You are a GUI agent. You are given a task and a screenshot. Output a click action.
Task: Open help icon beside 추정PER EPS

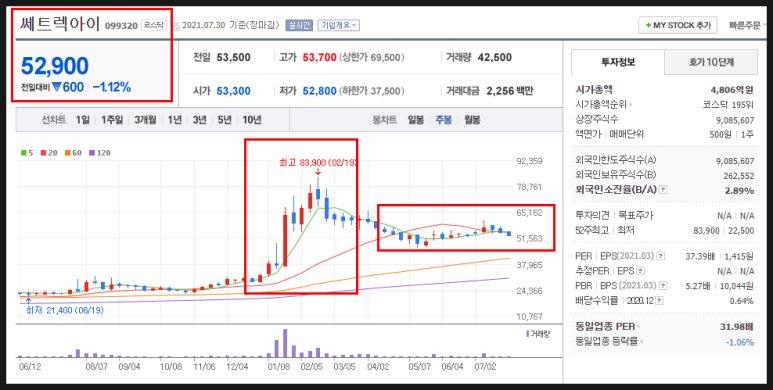point(640,271)
